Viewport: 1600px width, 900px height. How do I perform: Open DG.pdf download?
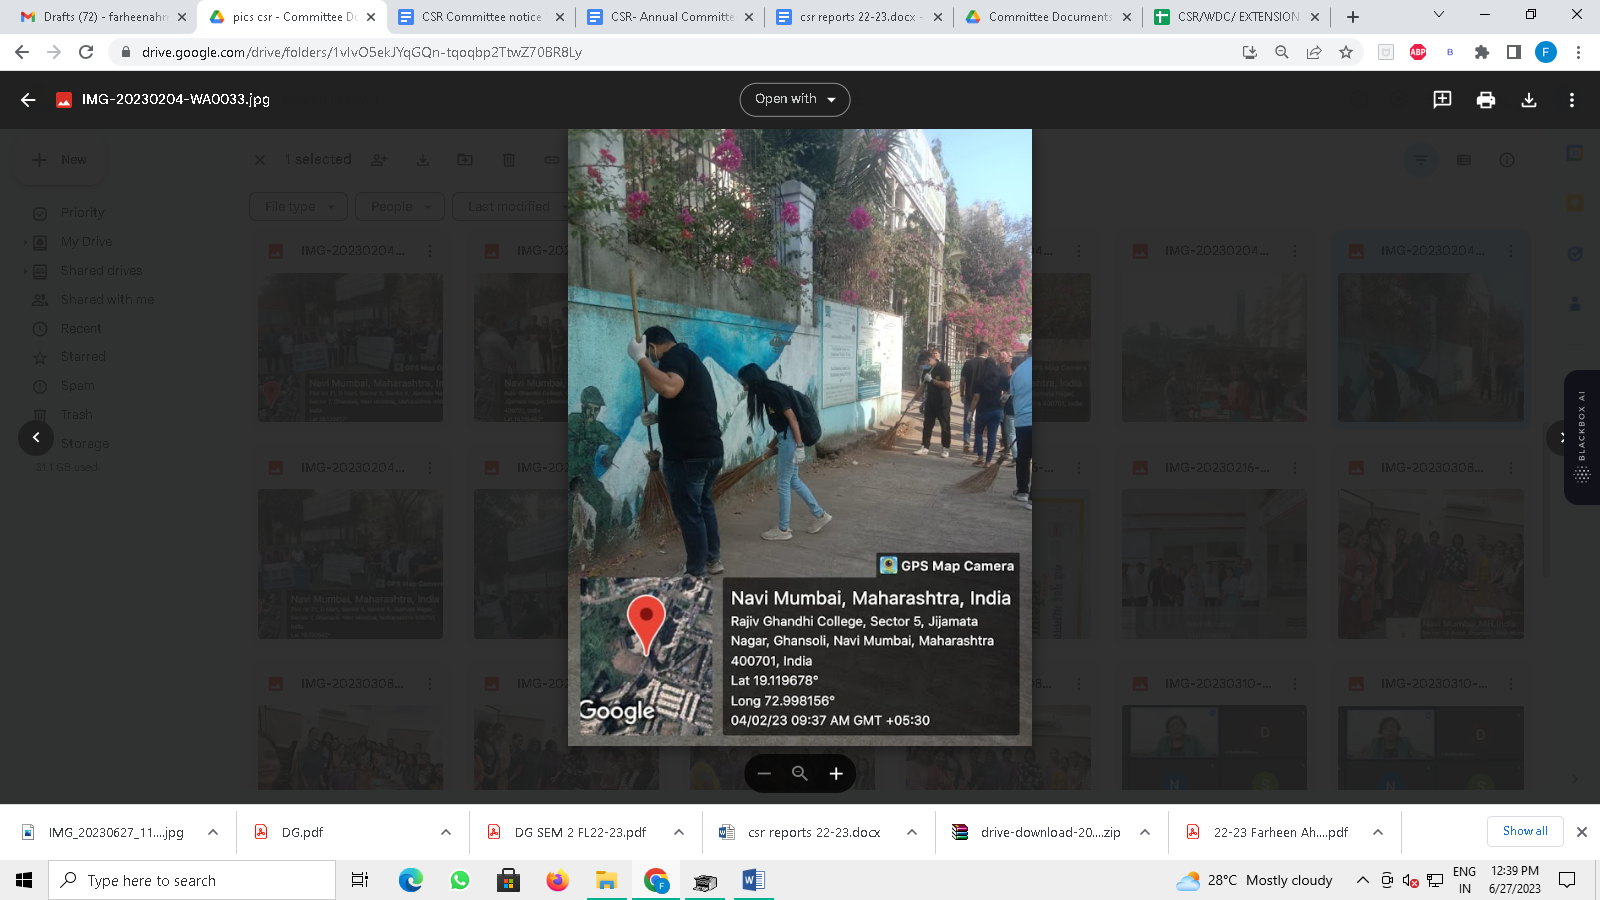(290, 832)
